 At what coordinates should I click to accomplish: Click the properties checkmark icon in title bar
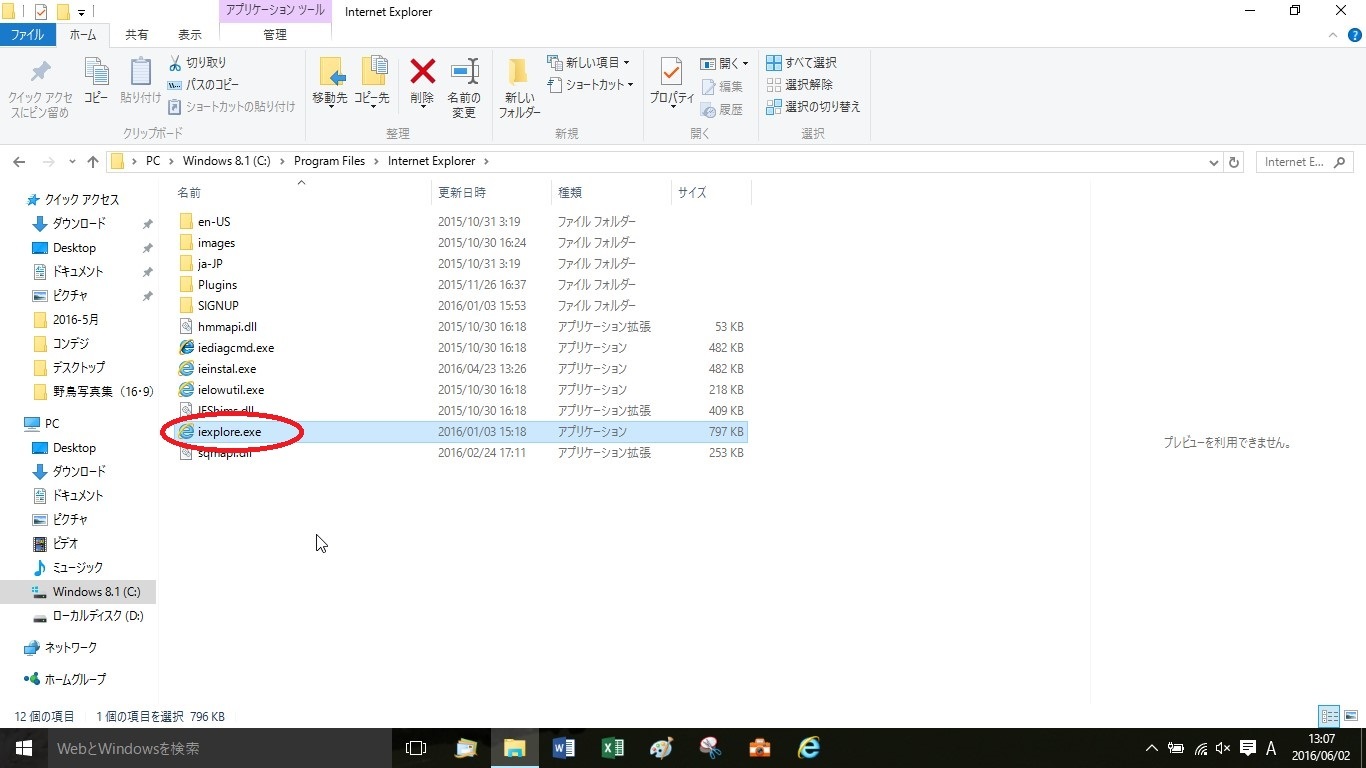point(41,12)
